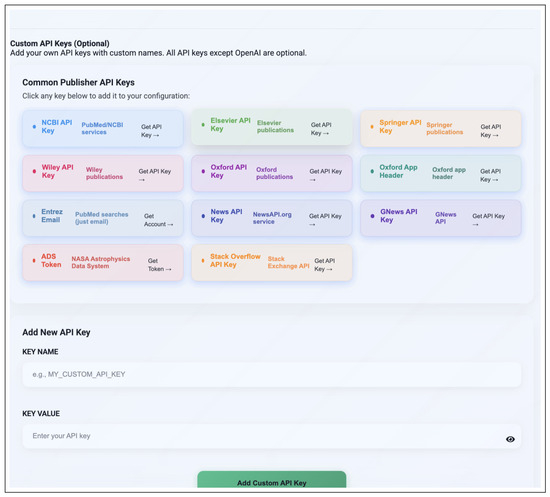Click the 'NASA Astrophysics Data System' text

pyautogui.click(x=101, y=262)
